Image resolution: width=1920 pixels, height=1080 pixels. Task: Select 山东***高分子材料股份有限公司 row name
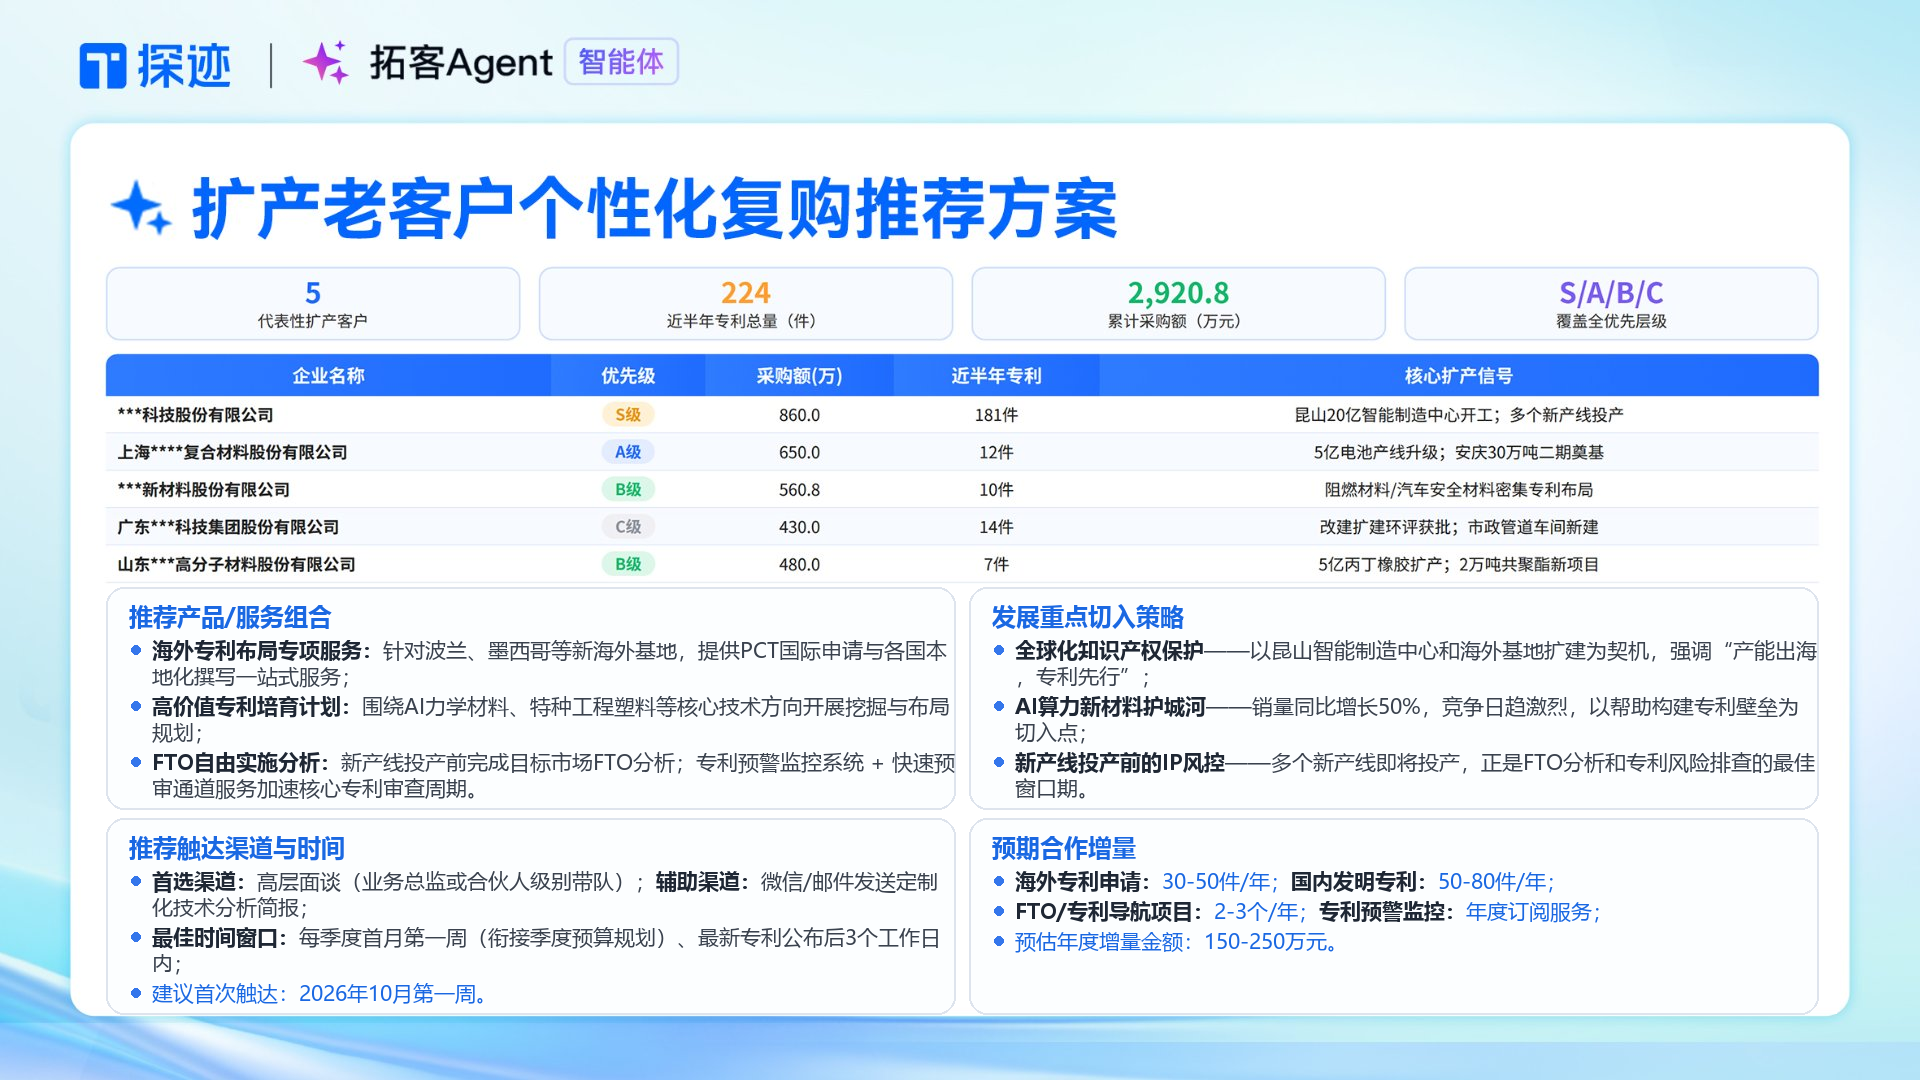(x=236, y=564)
